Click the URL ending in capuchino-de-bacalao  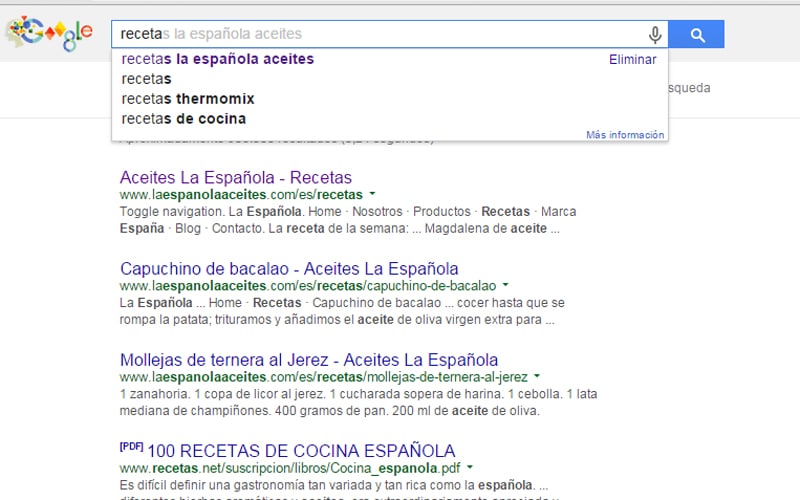pyautogui.click(x=308, y=286)
